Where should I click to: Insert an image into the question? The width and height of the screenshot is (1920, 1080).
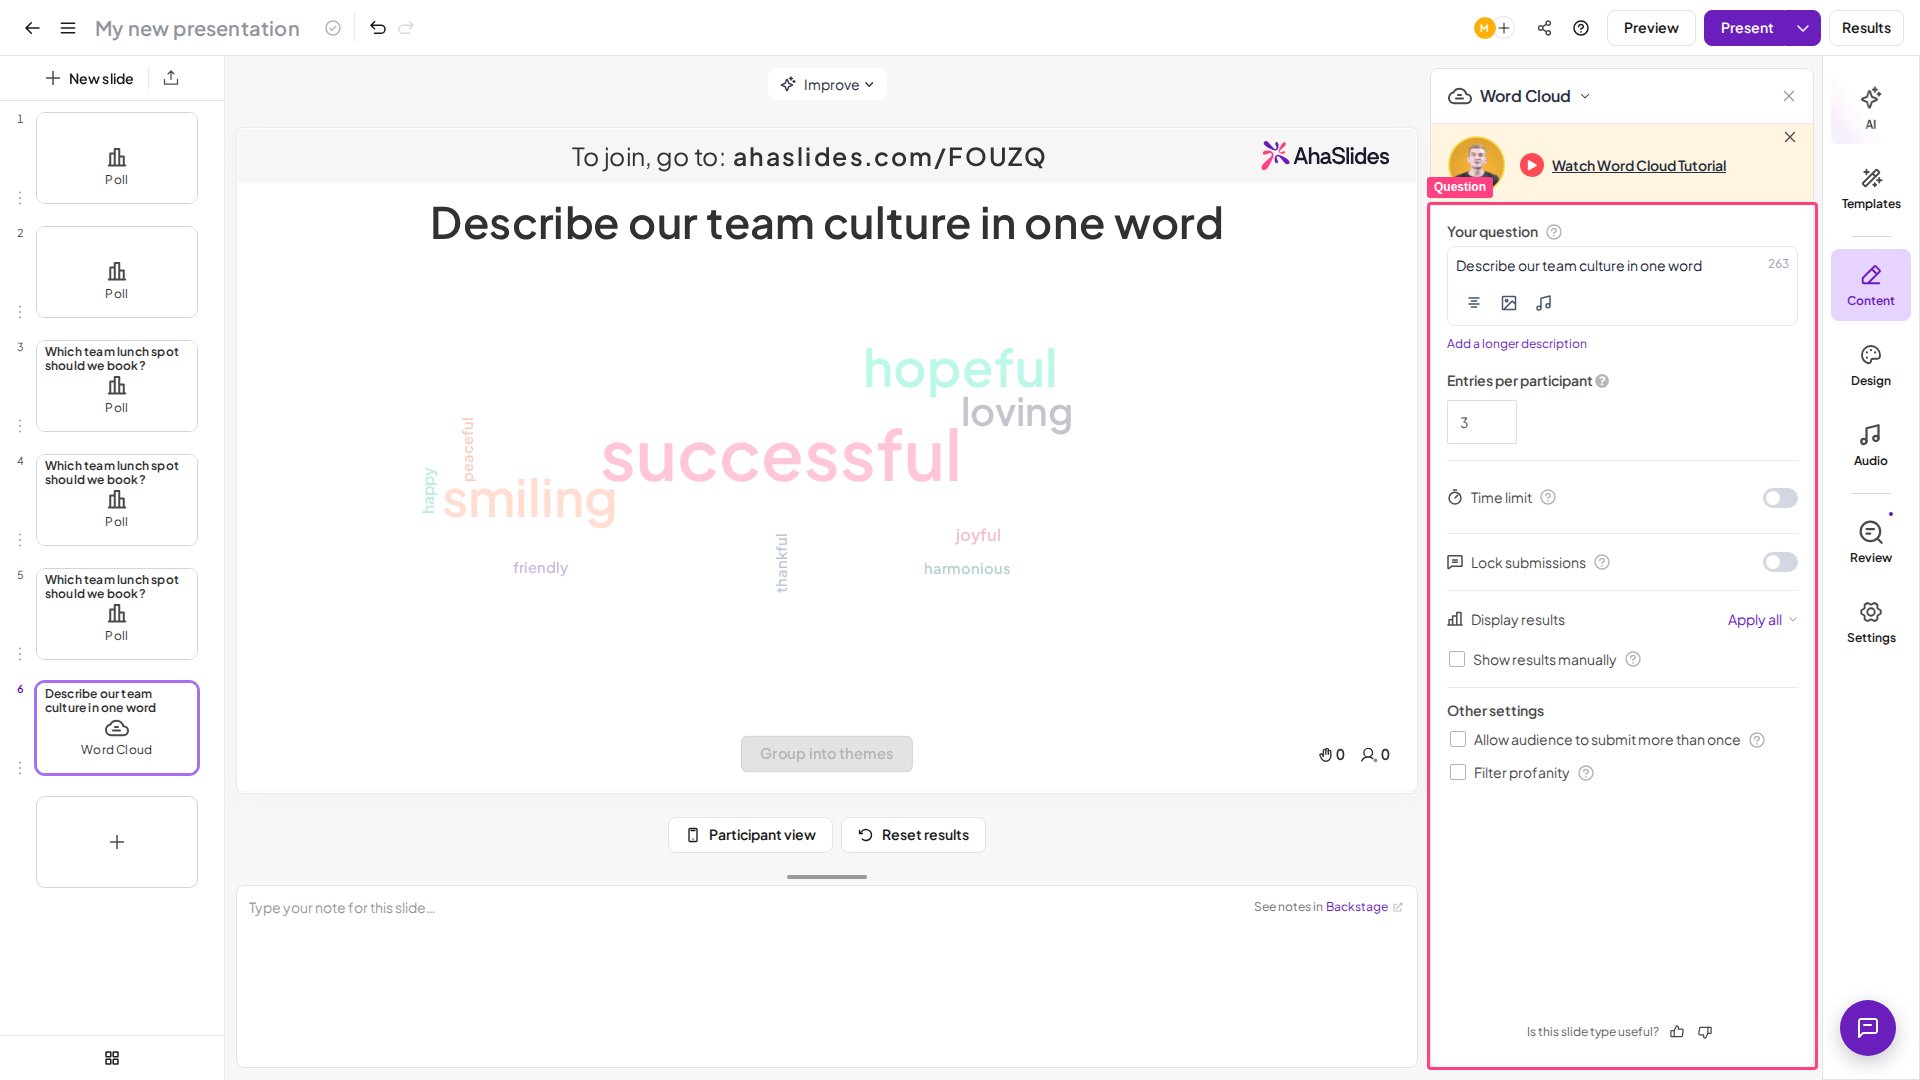pyautogui.click(x=1509, y=303)
